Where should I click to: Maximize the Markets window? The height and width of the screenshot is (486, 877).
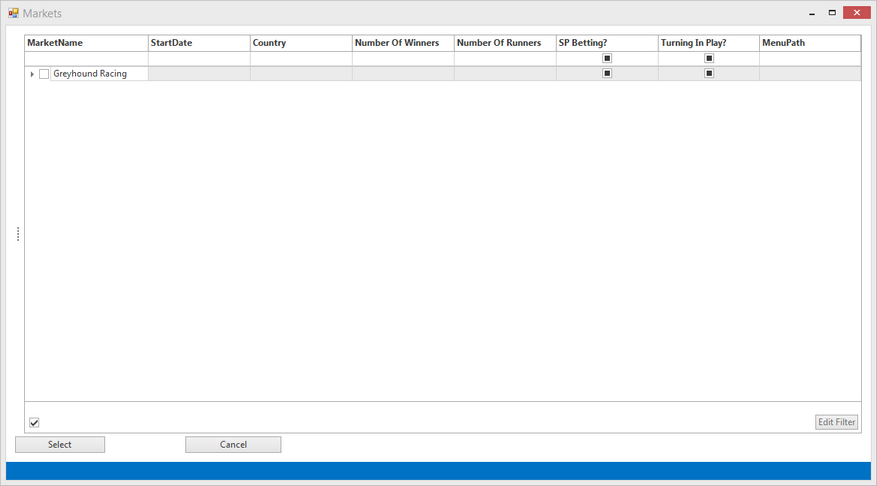[x=832, y=13]
